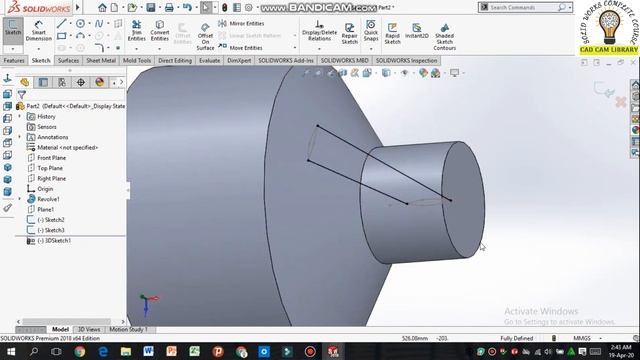Show more manager tabs arrow
Image resolution: width=640 pixels, height=360 pixels.
121,82
